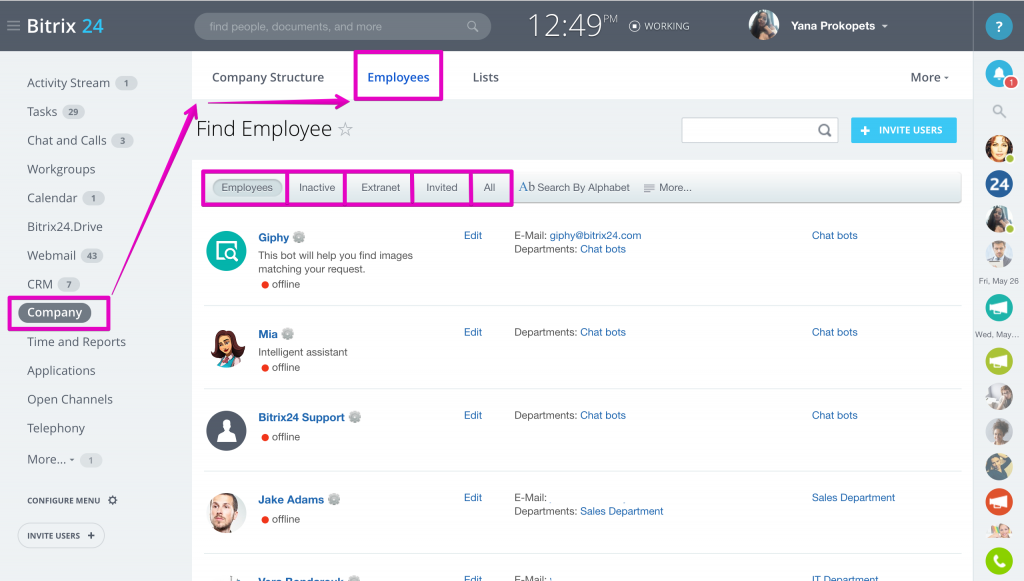Open Webmail in sidebar

point(51,255)
